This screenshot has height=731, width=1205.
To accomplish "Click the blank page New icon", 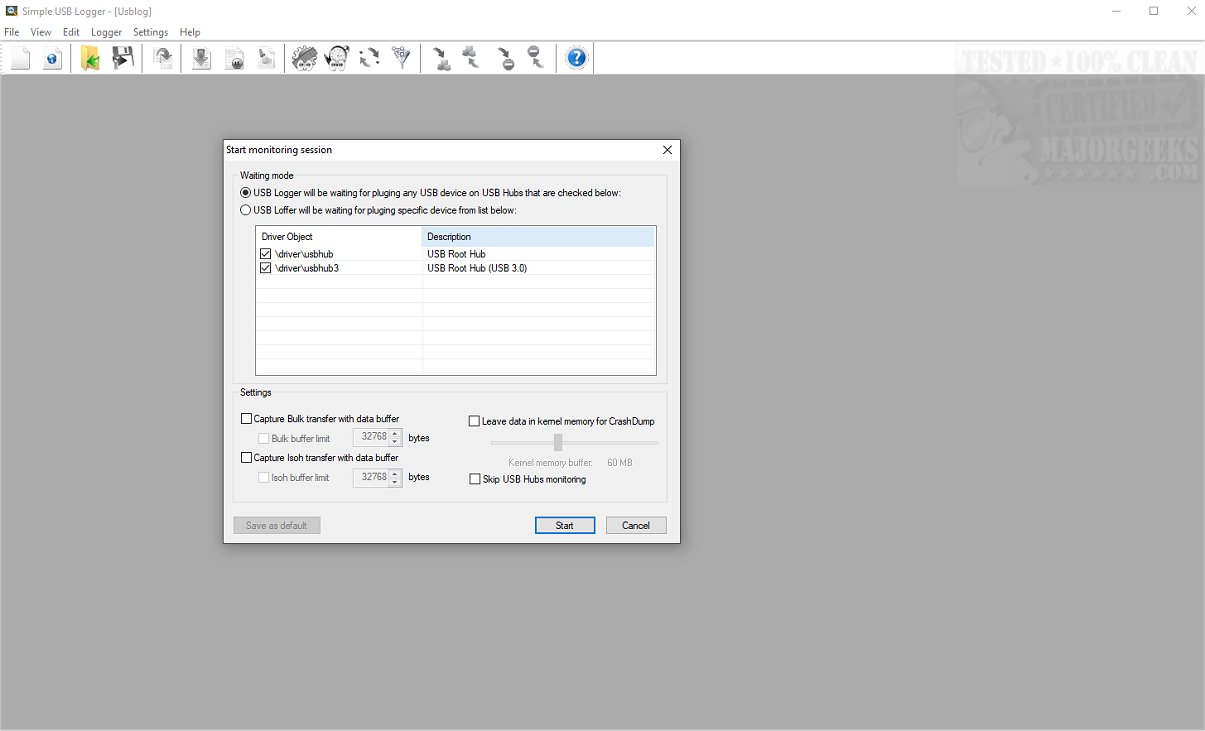I will [x=21, y=58].
